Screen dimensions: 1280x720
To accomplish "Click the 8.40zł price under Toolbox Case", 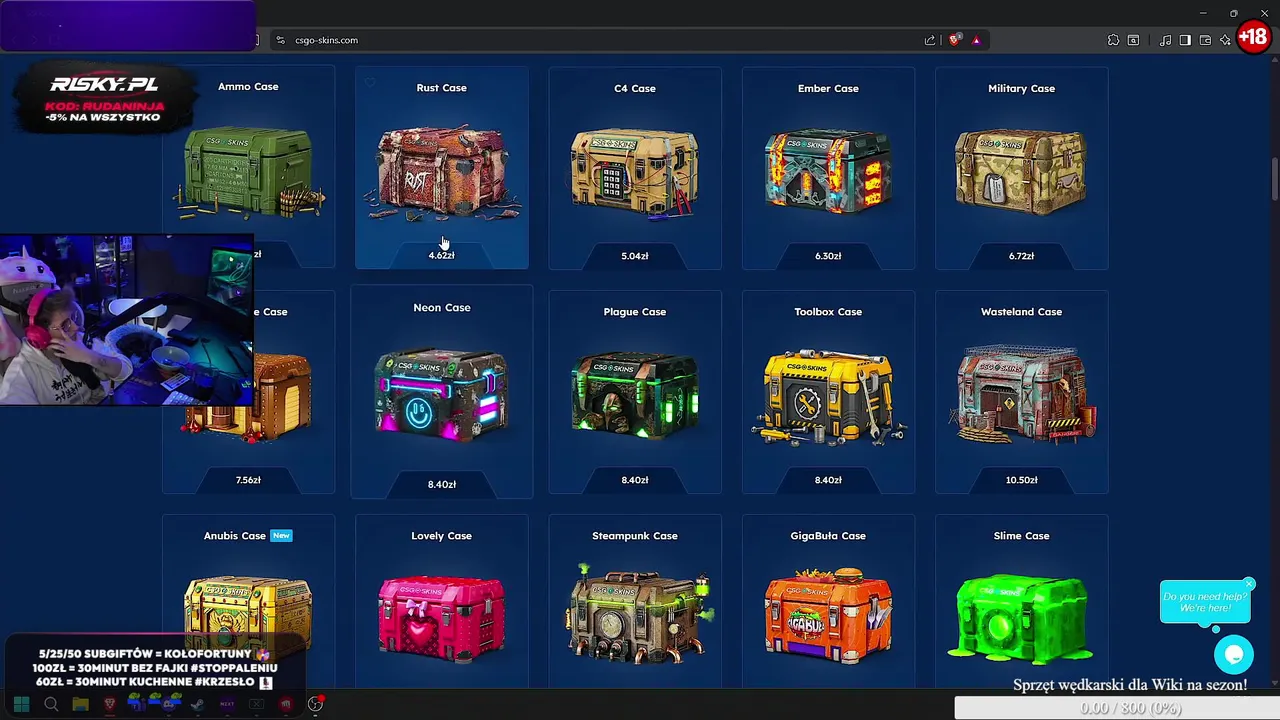I will tap(828, 480).
